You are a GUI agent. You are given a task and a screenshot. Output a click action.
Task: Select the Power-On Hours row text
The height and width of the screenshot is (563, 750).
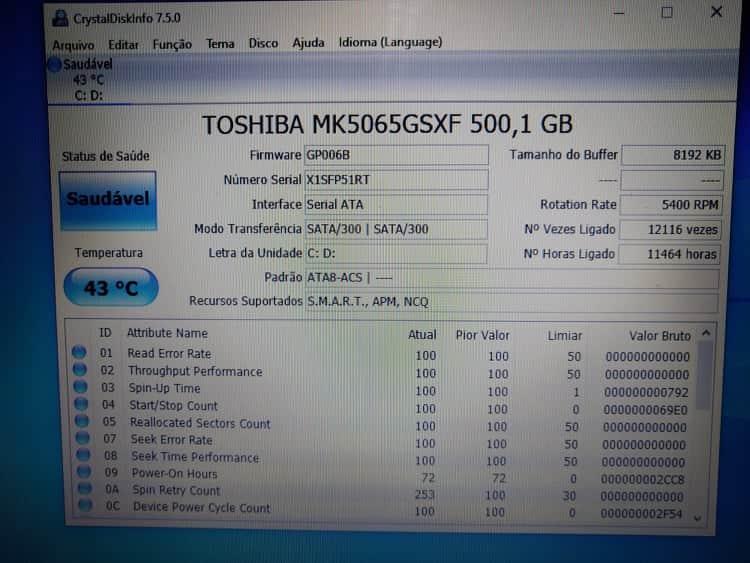pyautogui.click(x=175, y=474)
